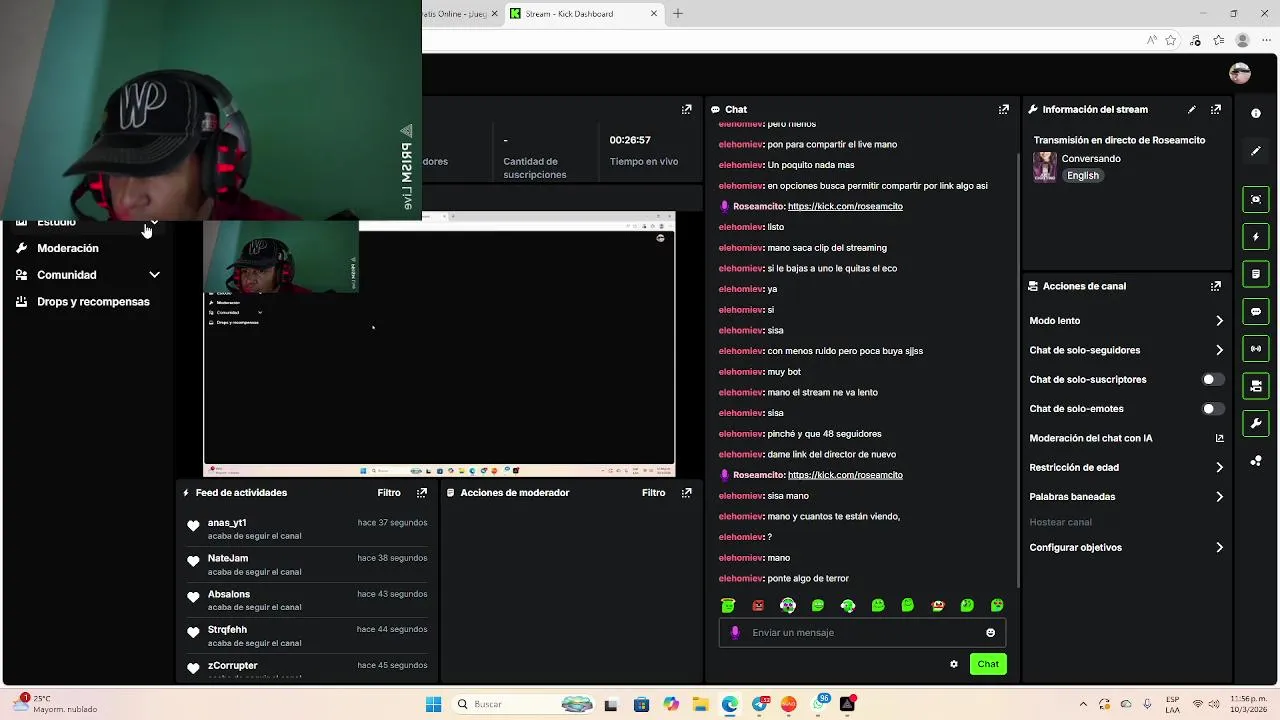The width and height of the screenshot is (1280, 720).
Task: Open Microsoft Edge from the taskbar
Action: tap(730, 705)
